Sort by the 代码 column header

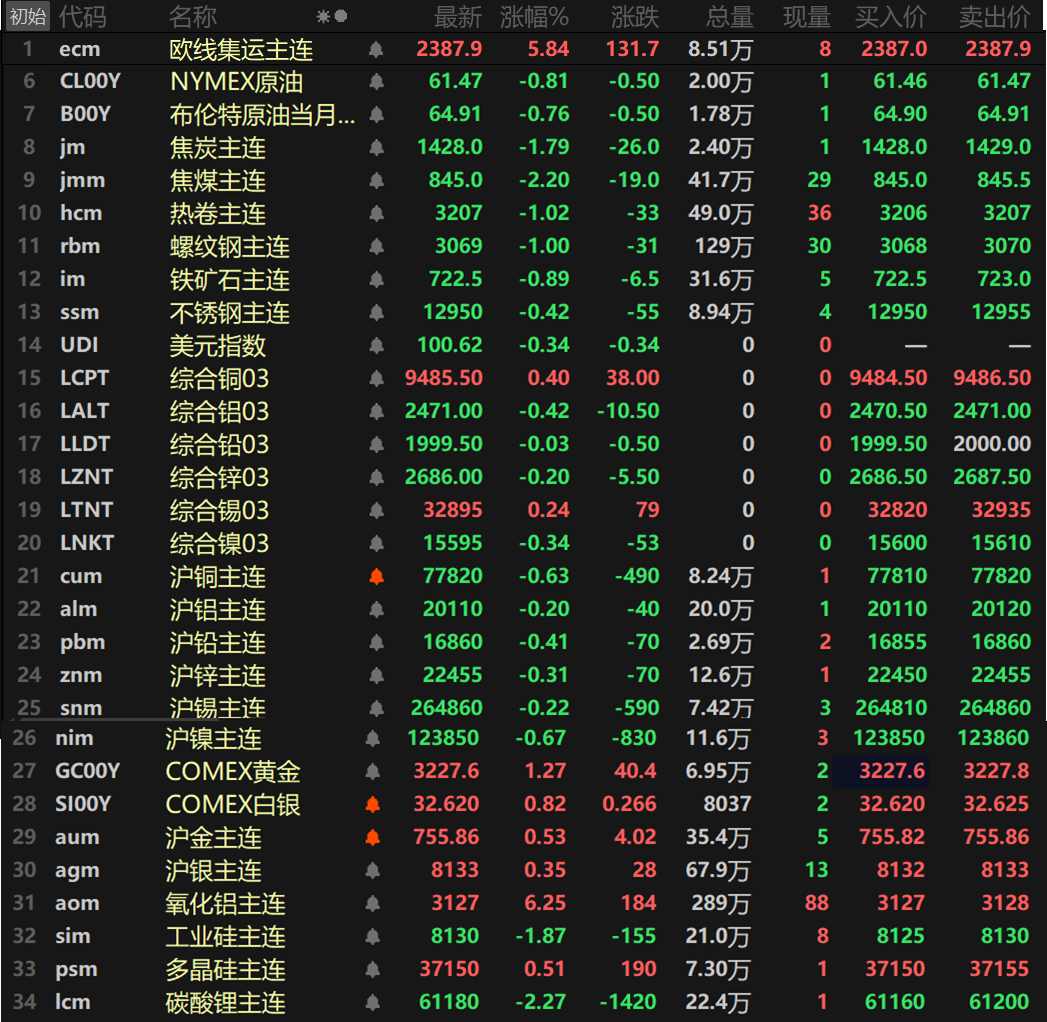point(83,17)
